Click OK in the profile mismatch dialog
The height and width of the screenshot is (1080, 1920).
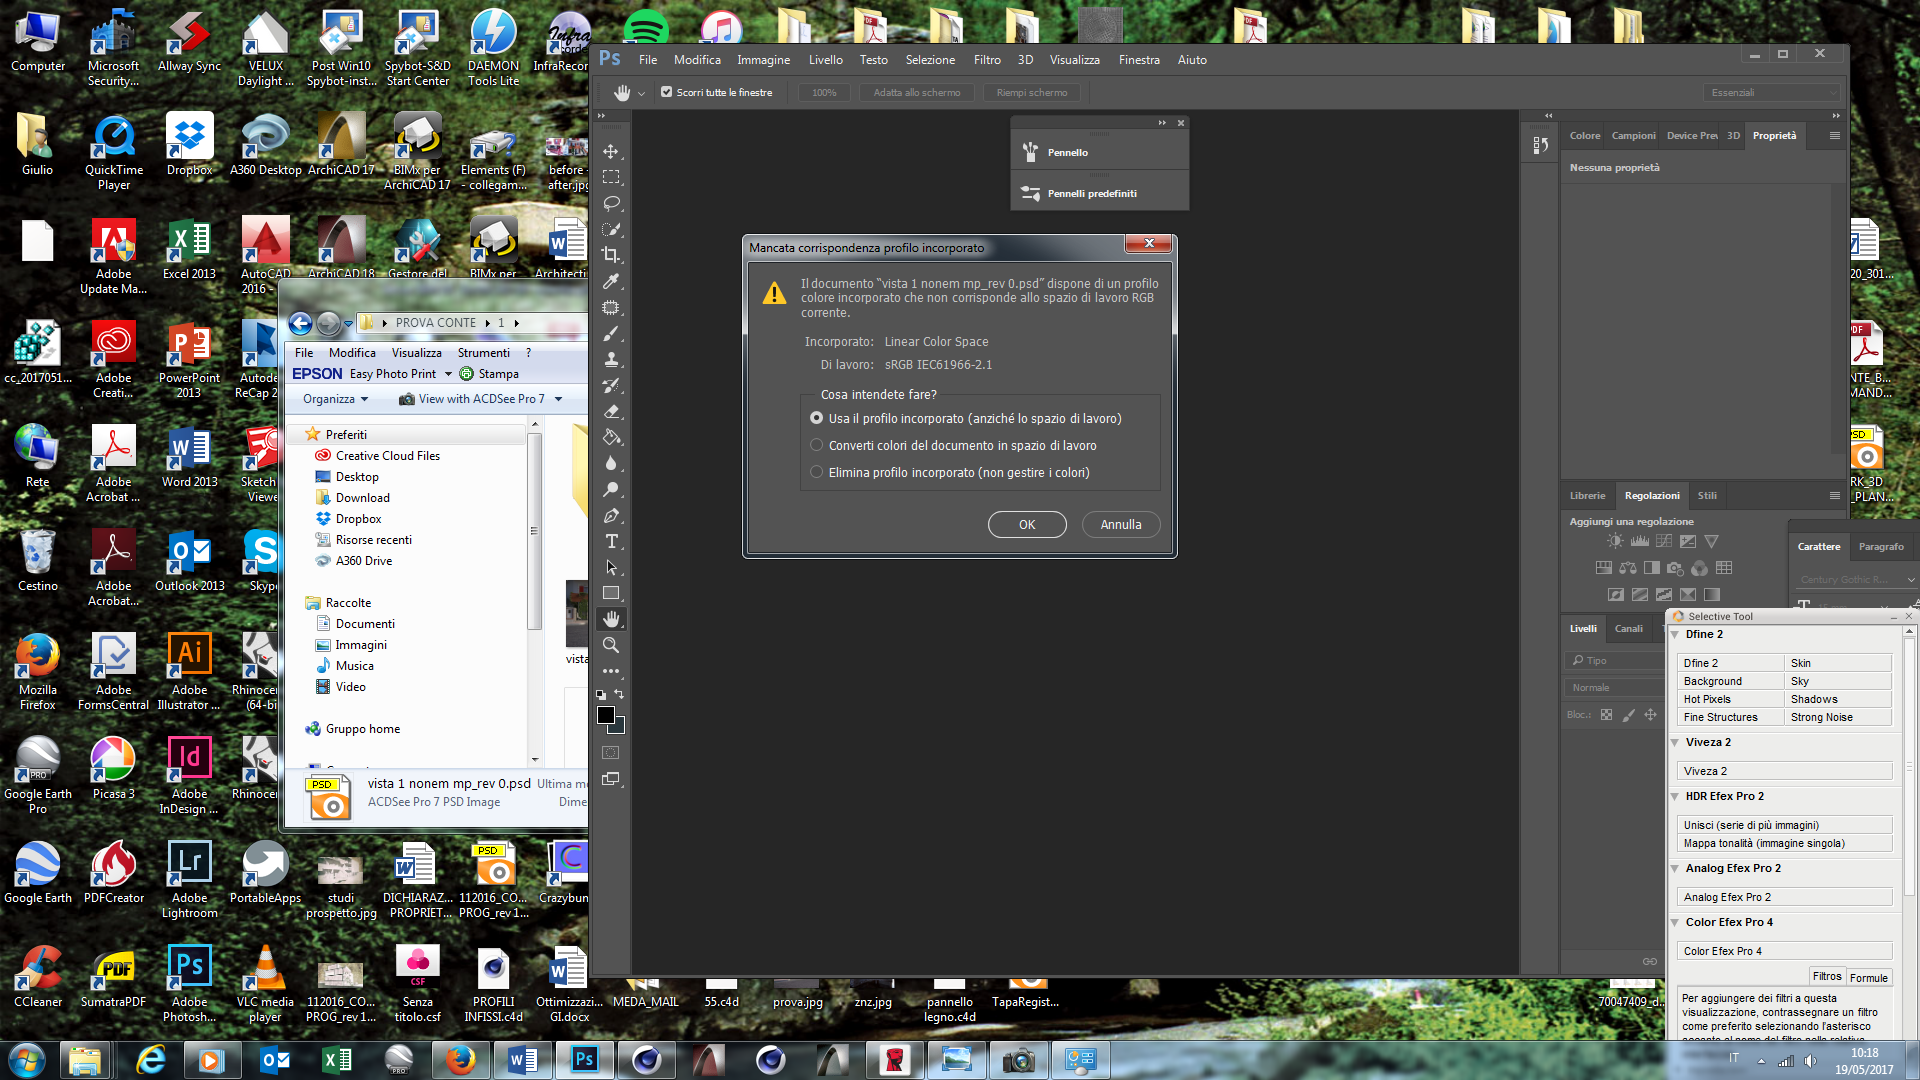pos(1027,524)
